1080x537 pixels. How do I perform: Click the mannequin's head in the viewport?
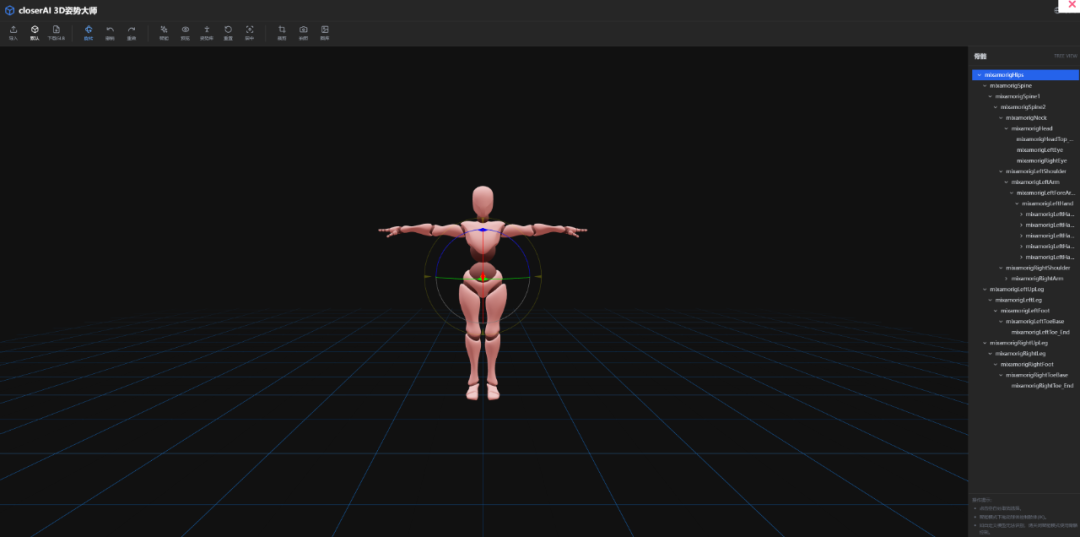point(484,201)
